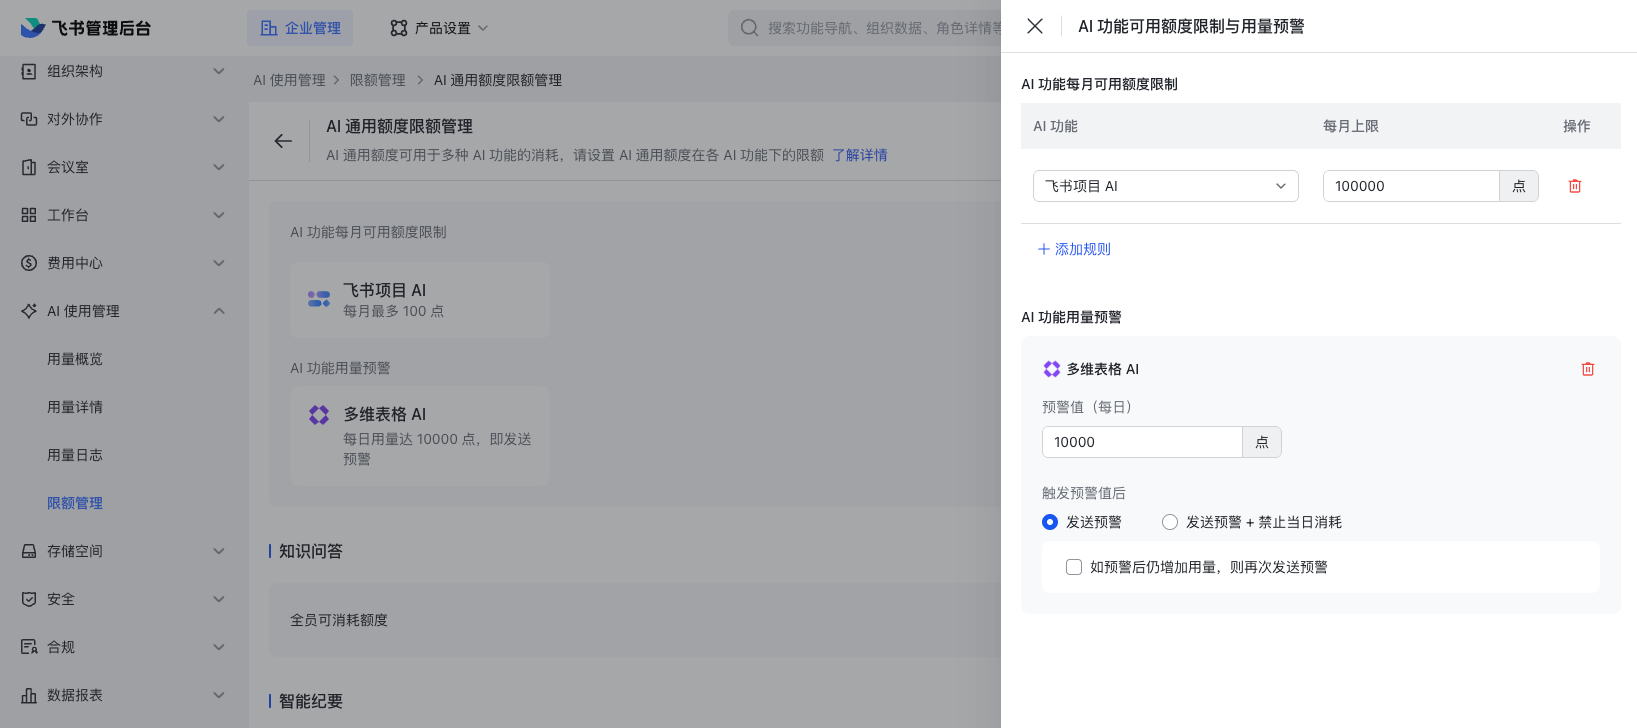Click the top search box
Image resolution: width=1637 pixels, height=728 pixels.
(865, 28)
